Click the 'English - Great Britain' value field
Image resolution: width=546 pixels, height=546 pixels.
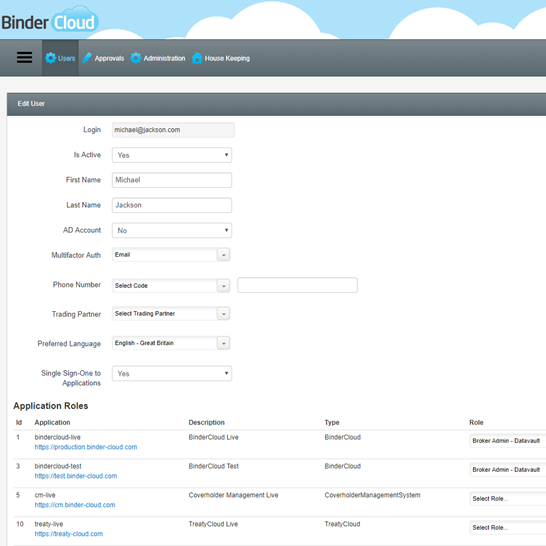(164, 343)
